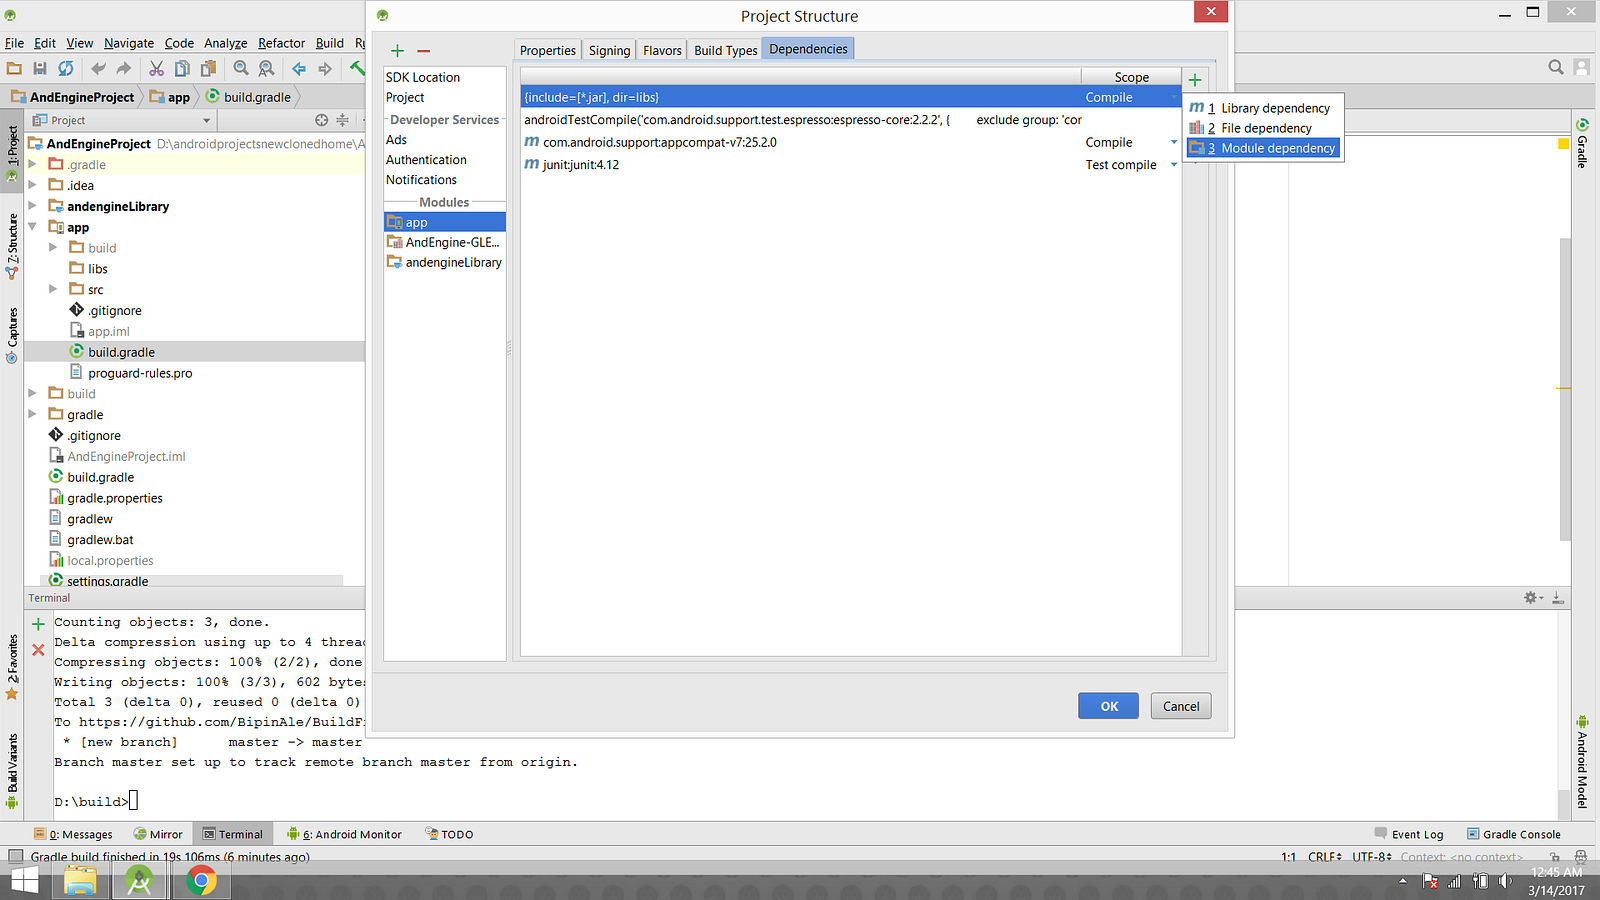Click the Open folder toolbar icon

point(14,68)
